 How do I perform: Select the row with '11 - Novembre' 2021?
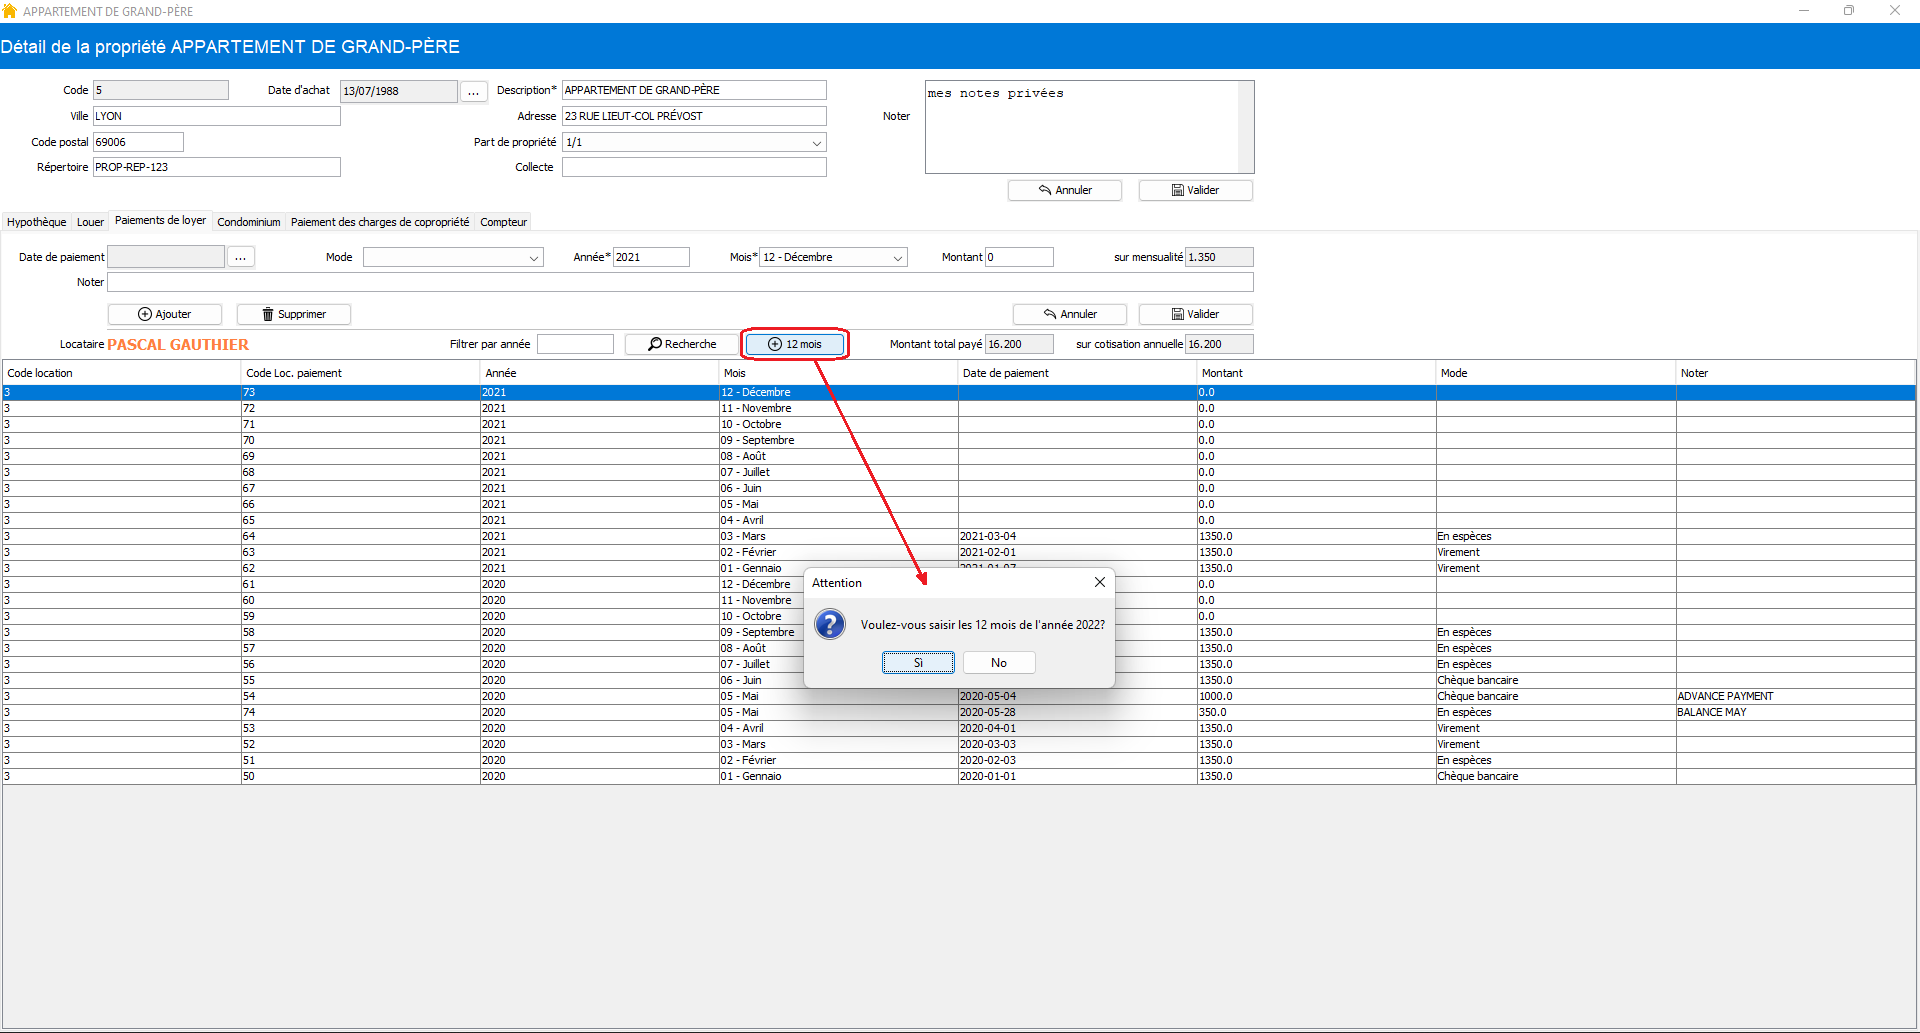[x=959, y=408]
